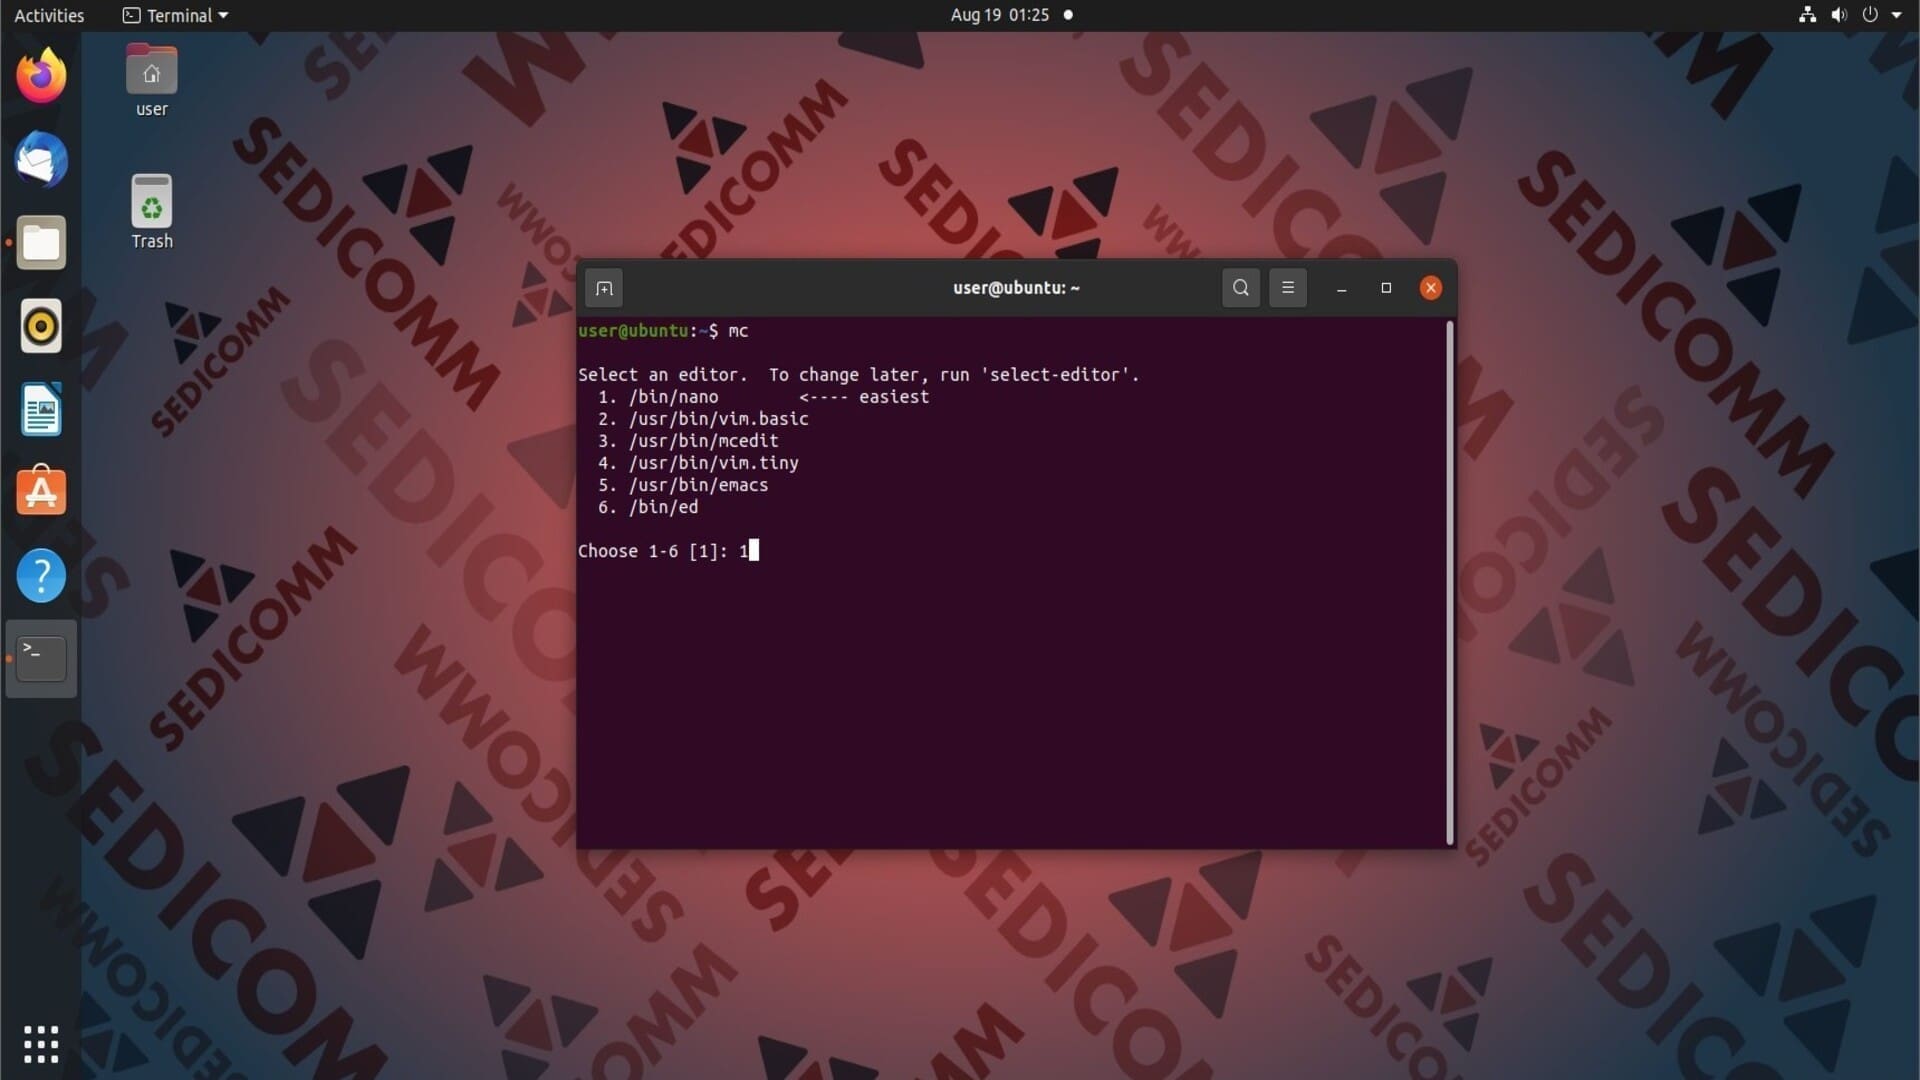Image resolution: width=1920 pixels, height=1080 pixels.
Task: Click the '/bin/nano' option line
Action: [x=763, y=397]
